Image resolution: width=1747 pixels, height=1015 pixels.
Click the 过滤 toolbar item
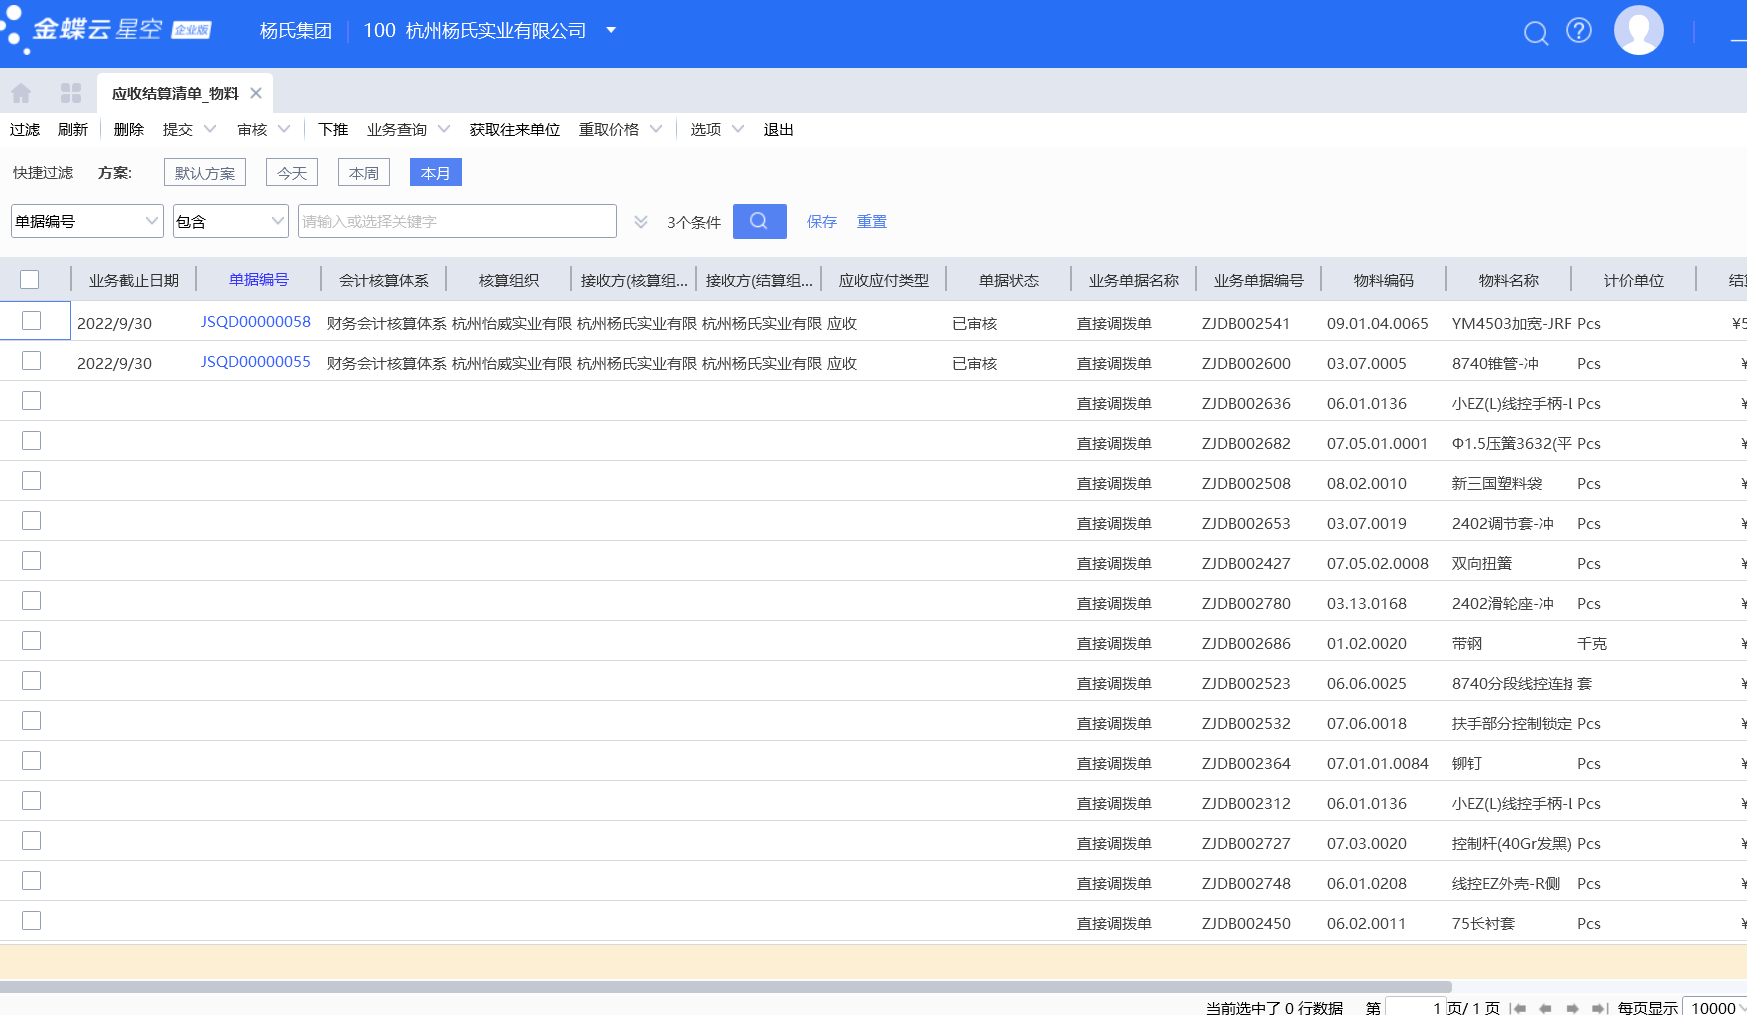tap(25, 129)
